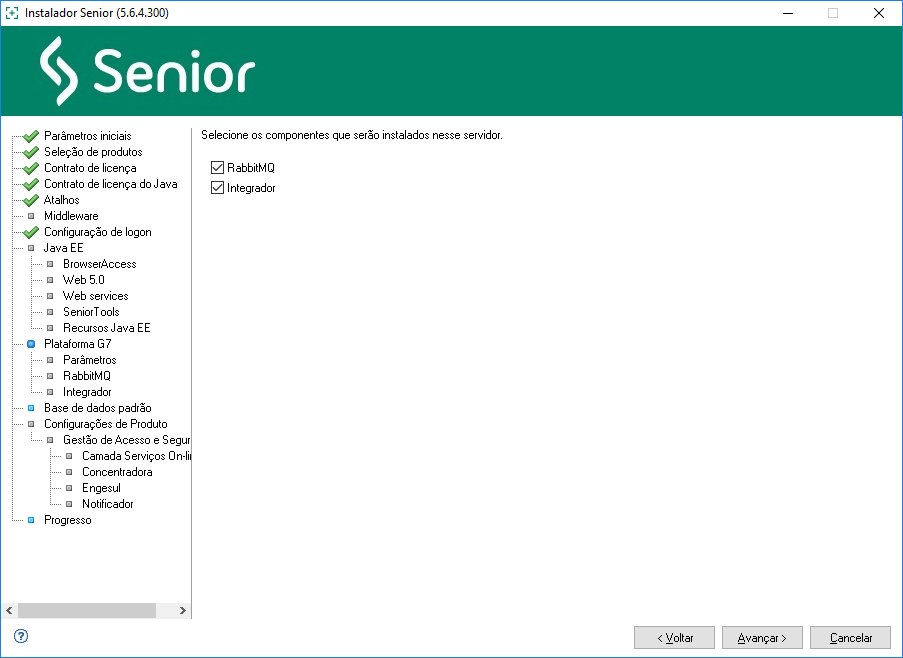Select Parâmetros under Plataforma G7
The width and height of the screenshot is (903, 658).
pos(90,360)
